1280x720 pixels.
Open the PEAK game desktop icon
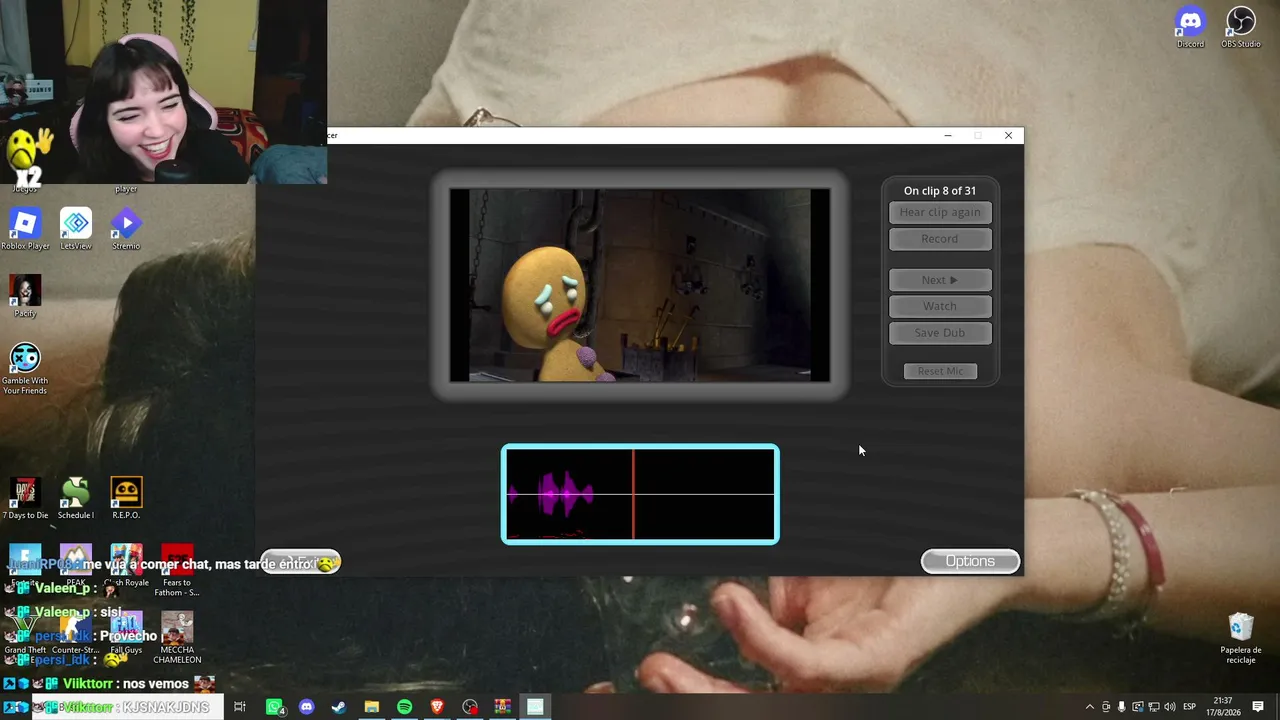[x=76, y=565]
